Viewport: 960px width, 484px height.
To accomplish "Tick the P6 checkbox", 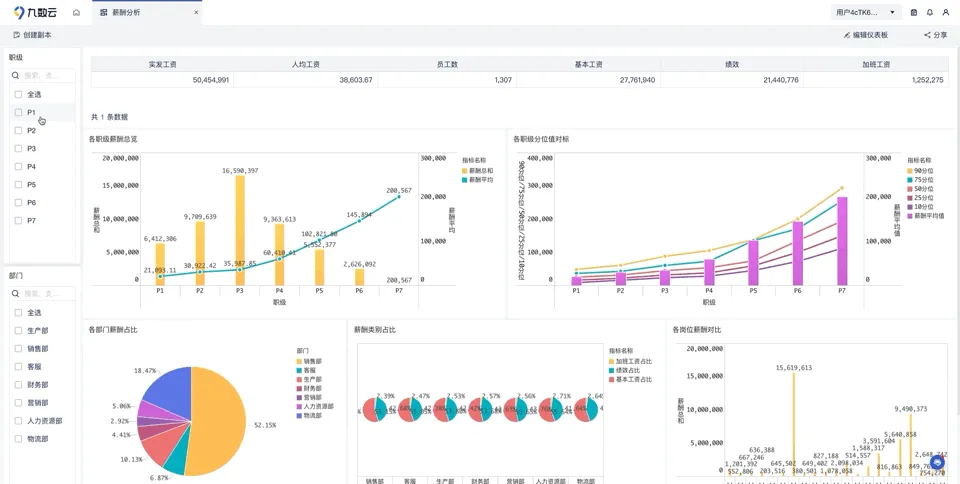I will (18, 203).
